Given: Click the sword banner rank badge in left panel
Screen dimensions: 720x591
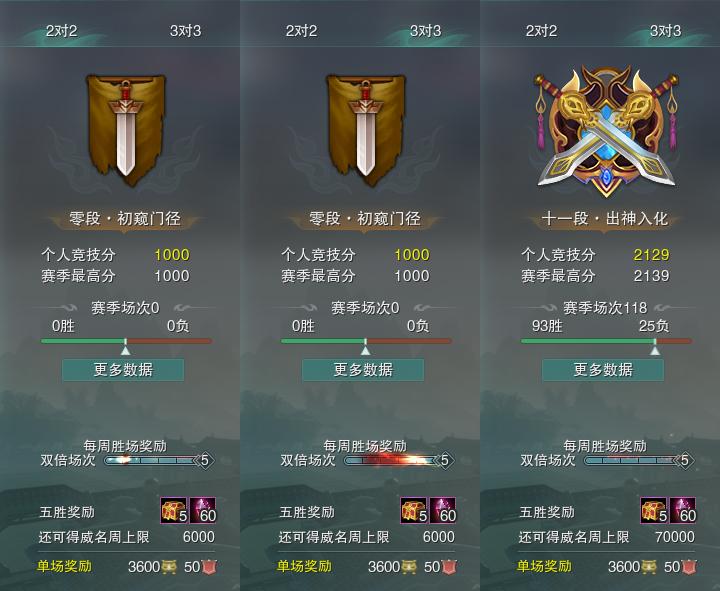Looking at the screenshot, I should [x=126, y=130].
